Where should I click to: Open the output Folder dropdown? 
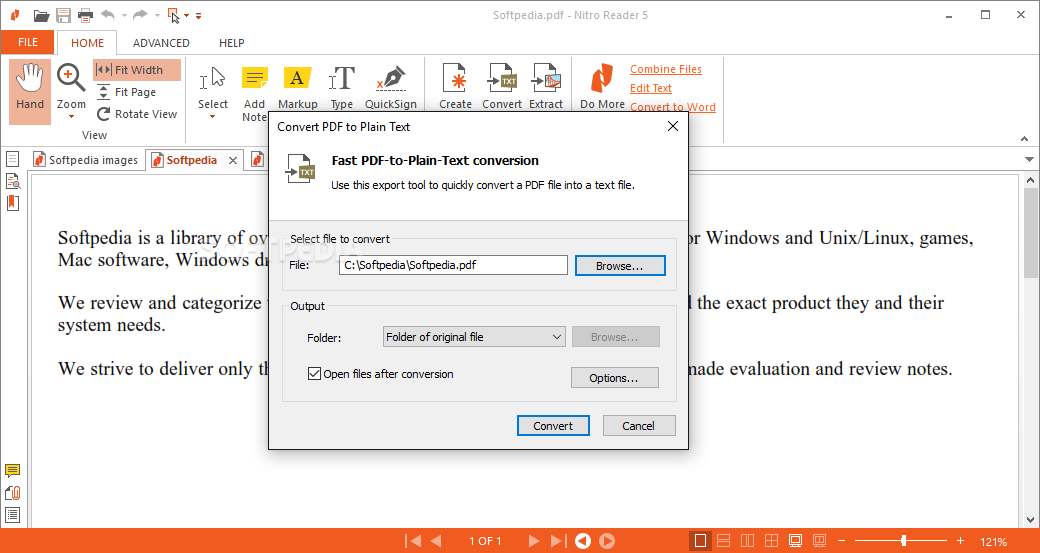click(474, 337)
